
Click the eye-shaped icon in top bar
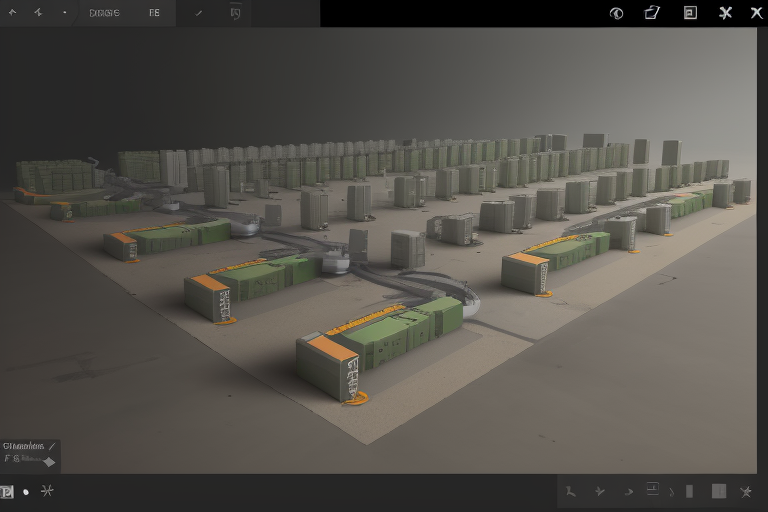pyautogui.click(x=616, y=13)
